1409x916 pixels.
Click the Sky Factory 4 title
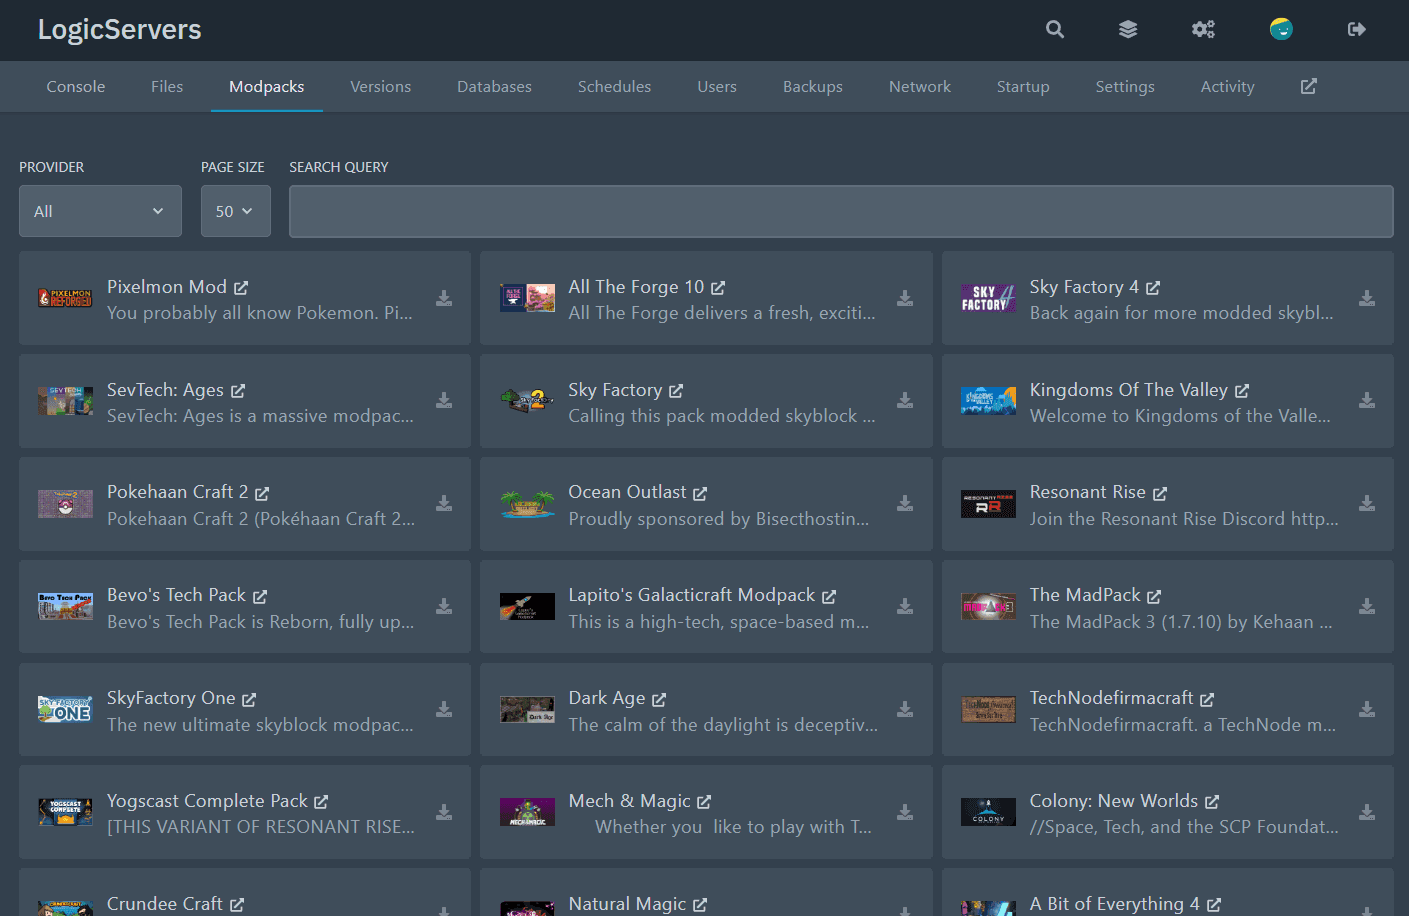click(1084, 287)
